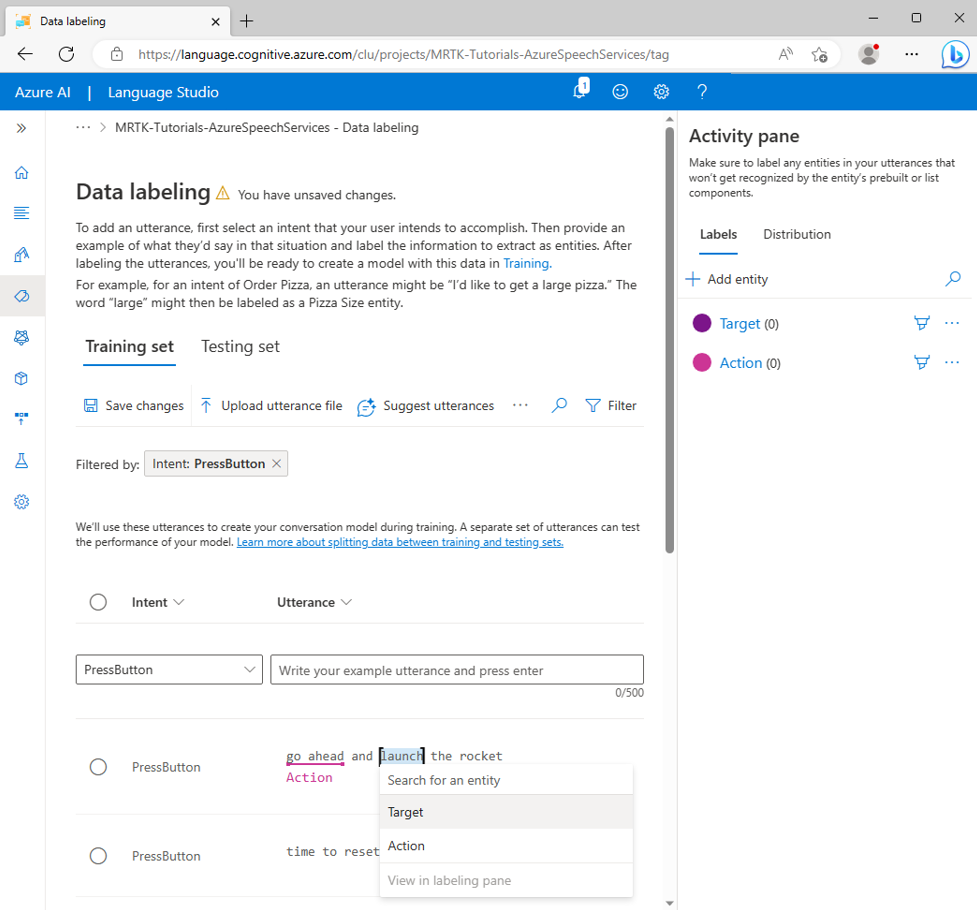Viewport: 977px width, 910px height.
Task: Open more options for Action entity
Action: [952, 362]
